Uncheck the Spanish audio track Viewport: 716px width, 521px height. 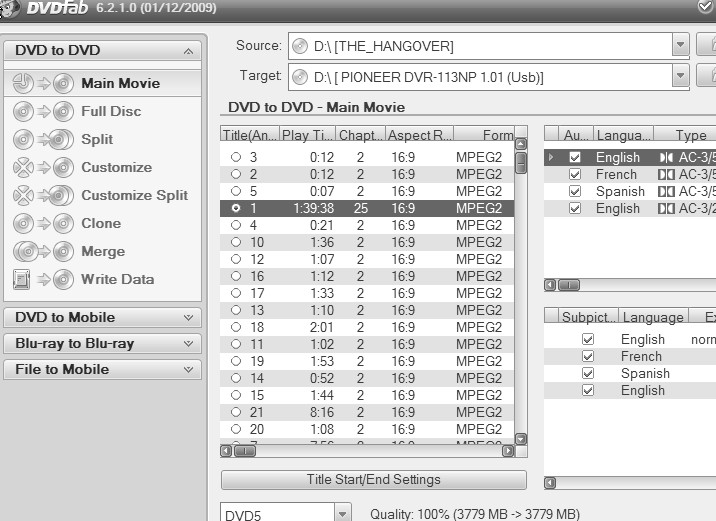575,191
